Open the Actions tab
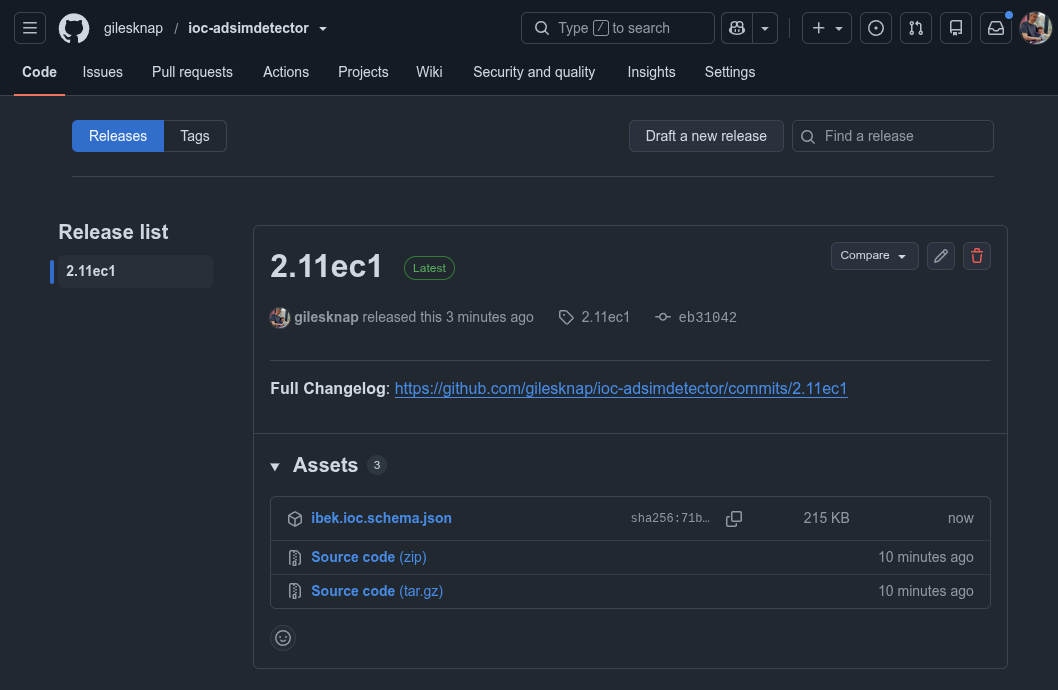Image resolution: width=1058 pixels, height=690 pixels. coord(286,72)
